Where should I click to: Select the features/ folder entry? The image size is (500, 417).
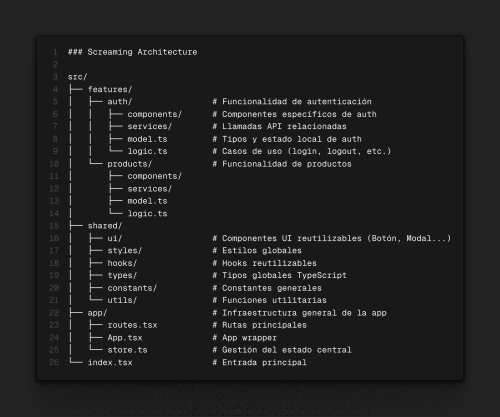110,89
